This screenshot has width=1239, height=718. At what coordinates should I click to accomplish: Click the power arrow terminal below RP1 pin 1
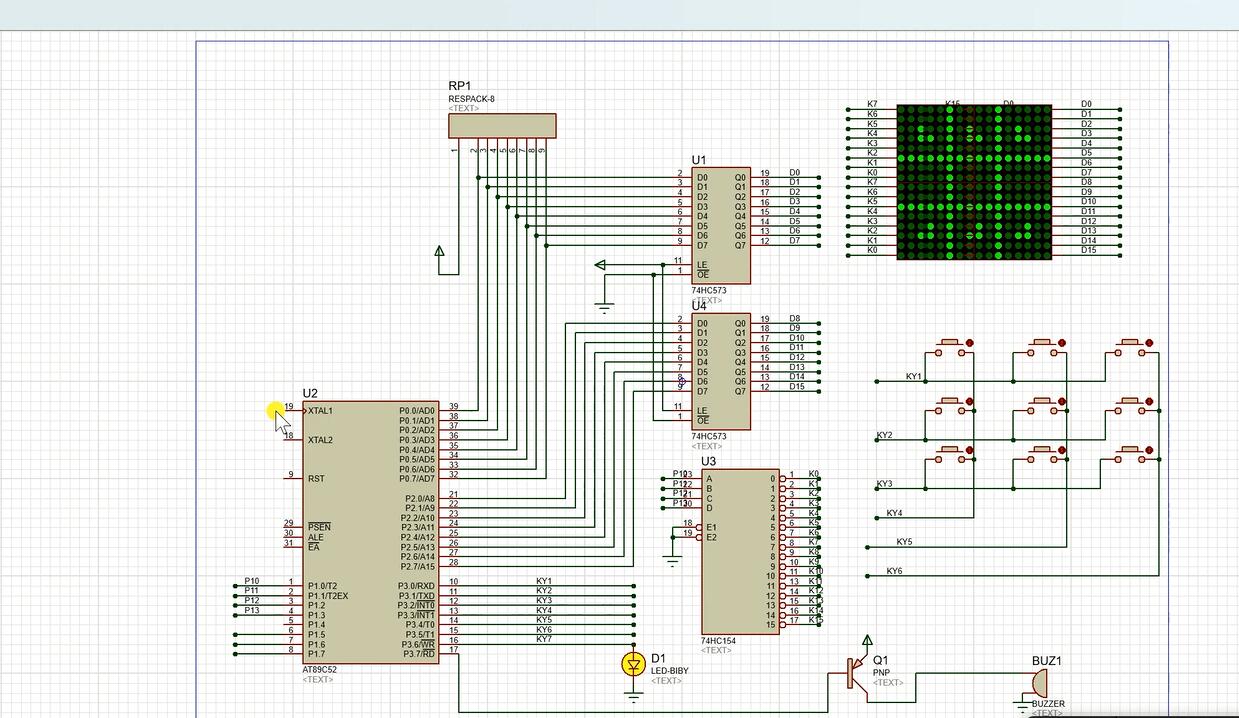pos(439,252)
